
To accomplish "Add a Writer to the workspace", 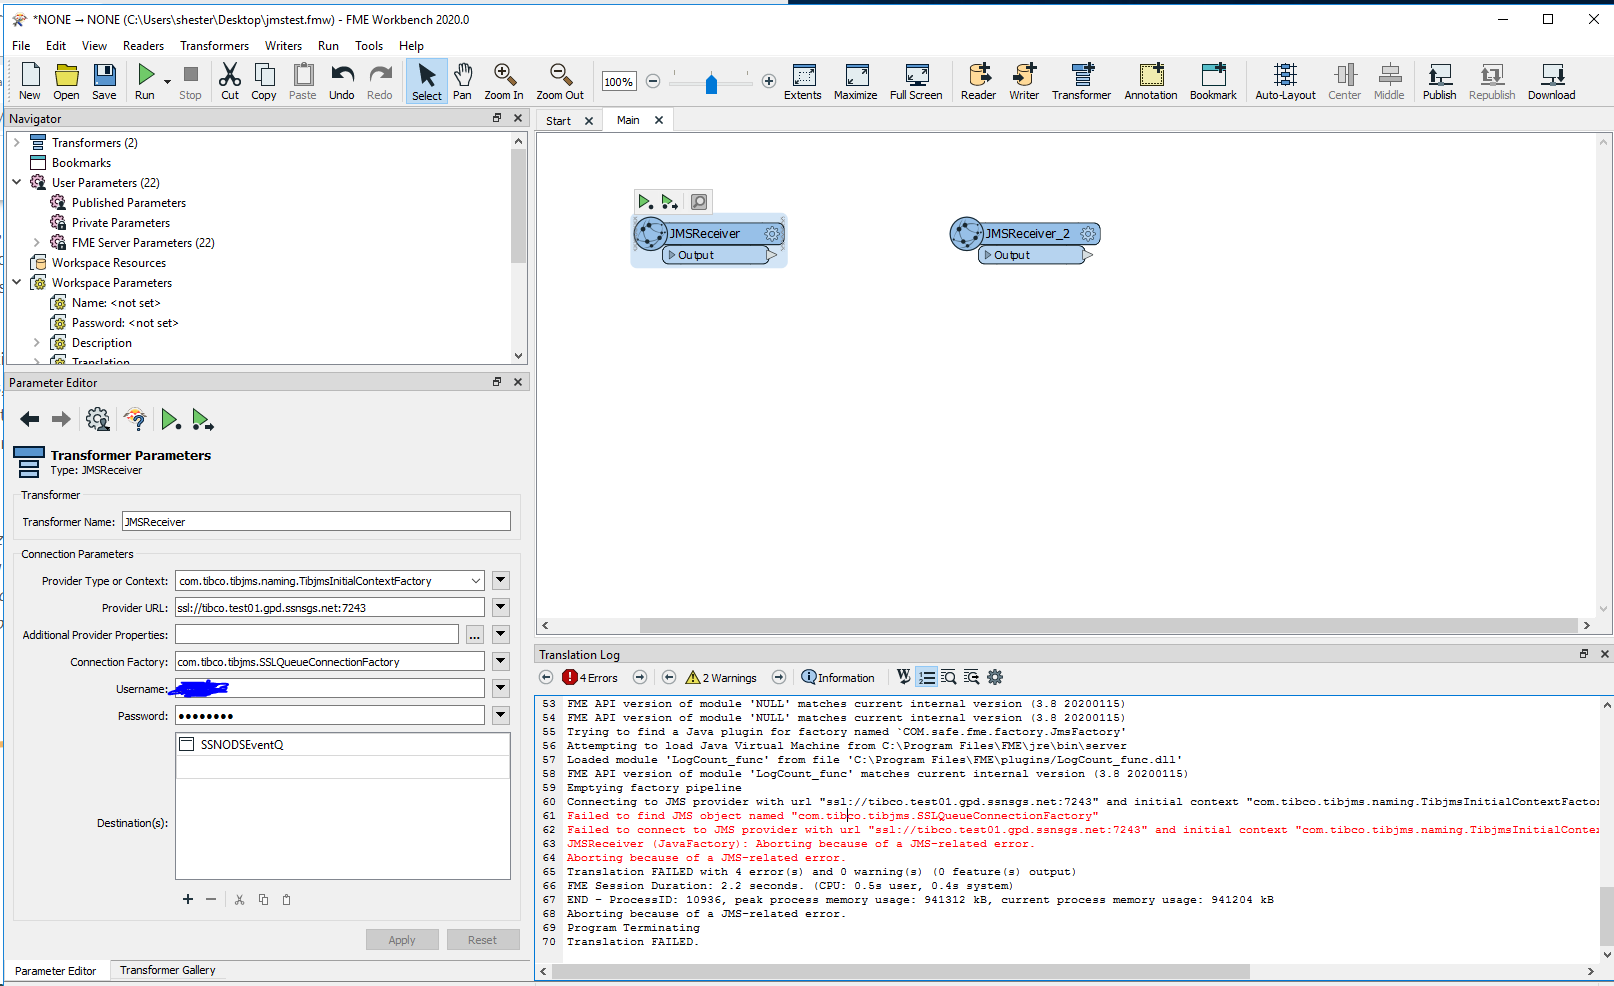I will point(1024,81).
